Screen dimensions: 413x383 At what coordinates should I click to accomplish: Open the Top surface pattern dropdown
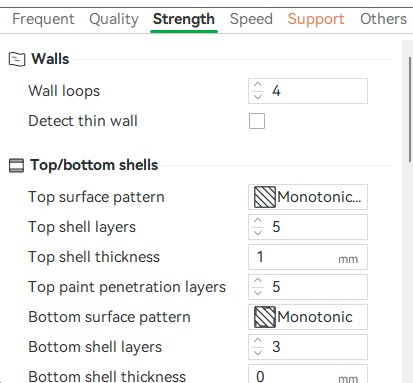point(308,197)
